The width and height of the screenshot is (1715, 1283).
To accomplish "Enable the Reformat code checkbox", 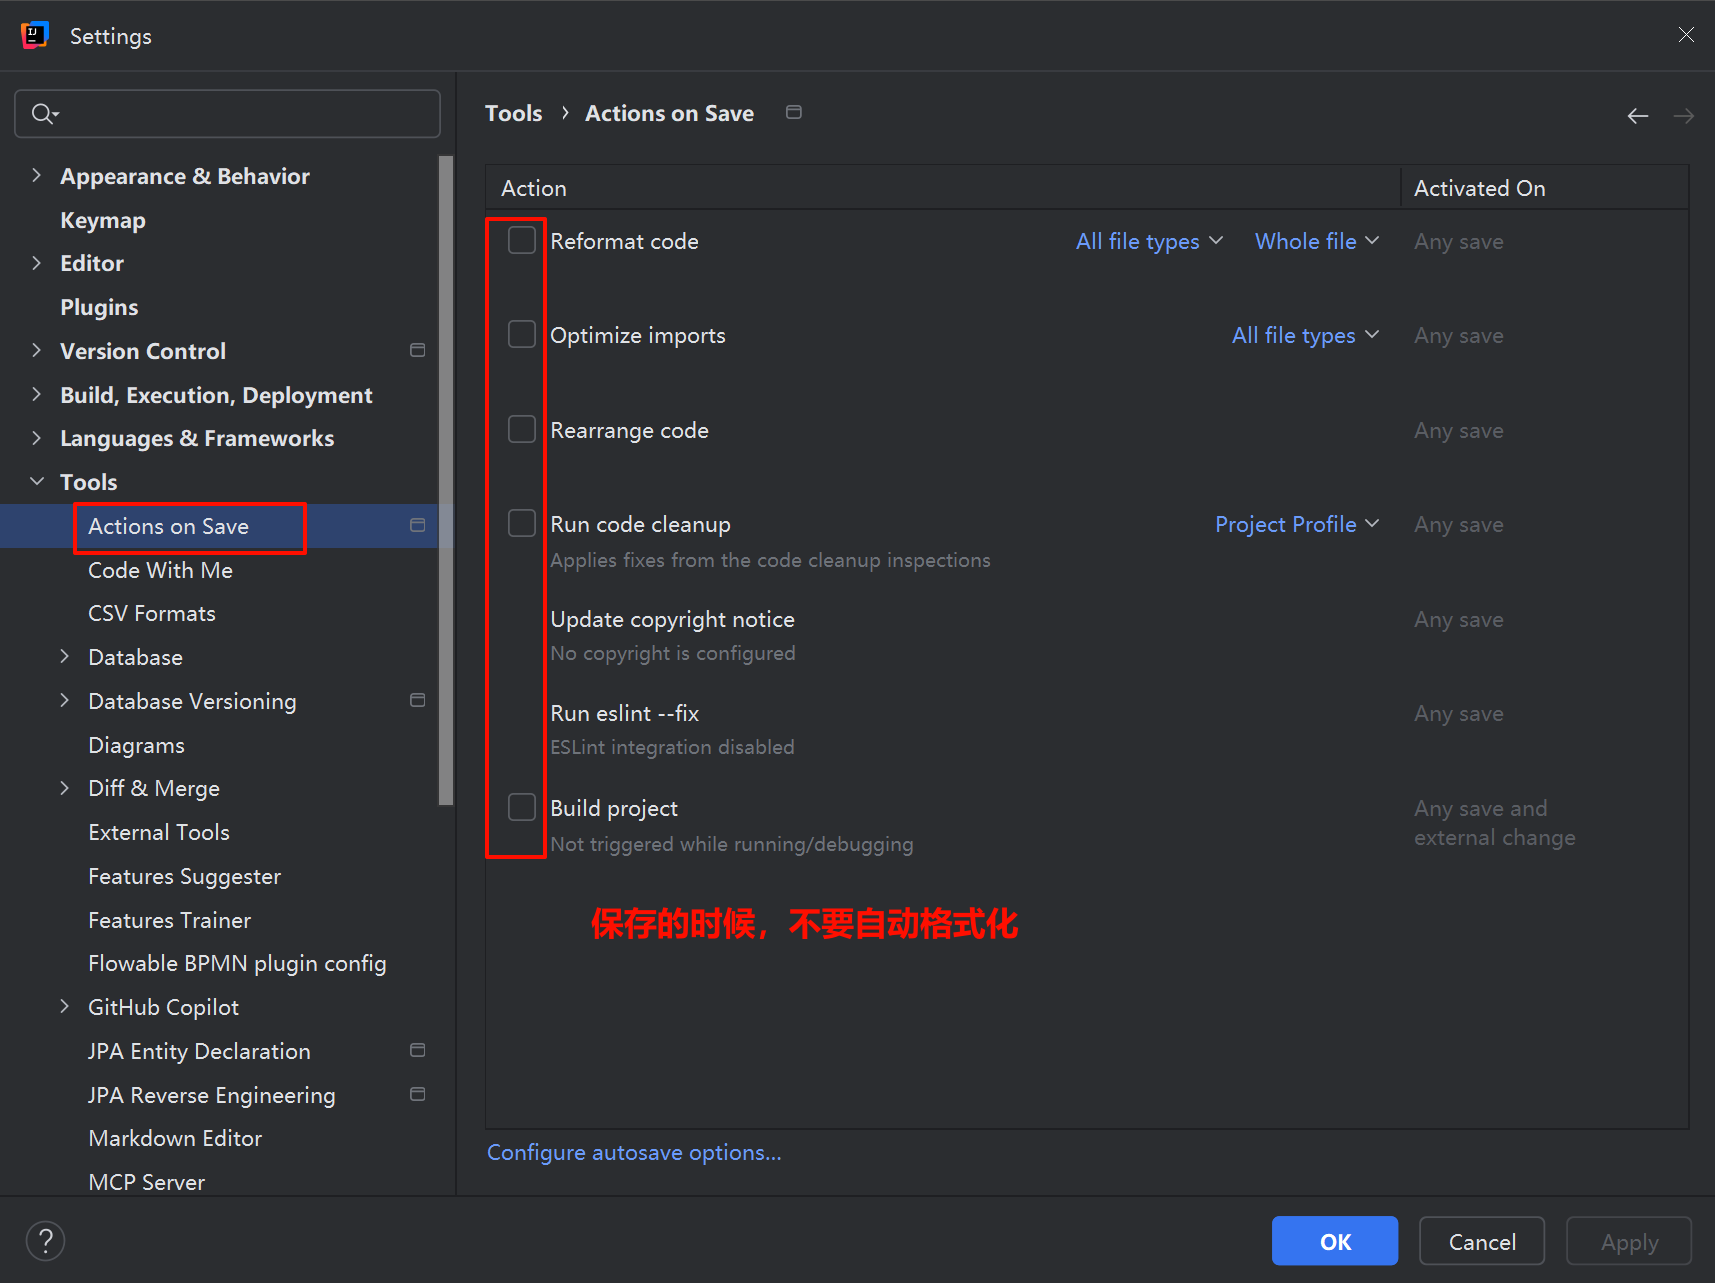I will [522, 240].
